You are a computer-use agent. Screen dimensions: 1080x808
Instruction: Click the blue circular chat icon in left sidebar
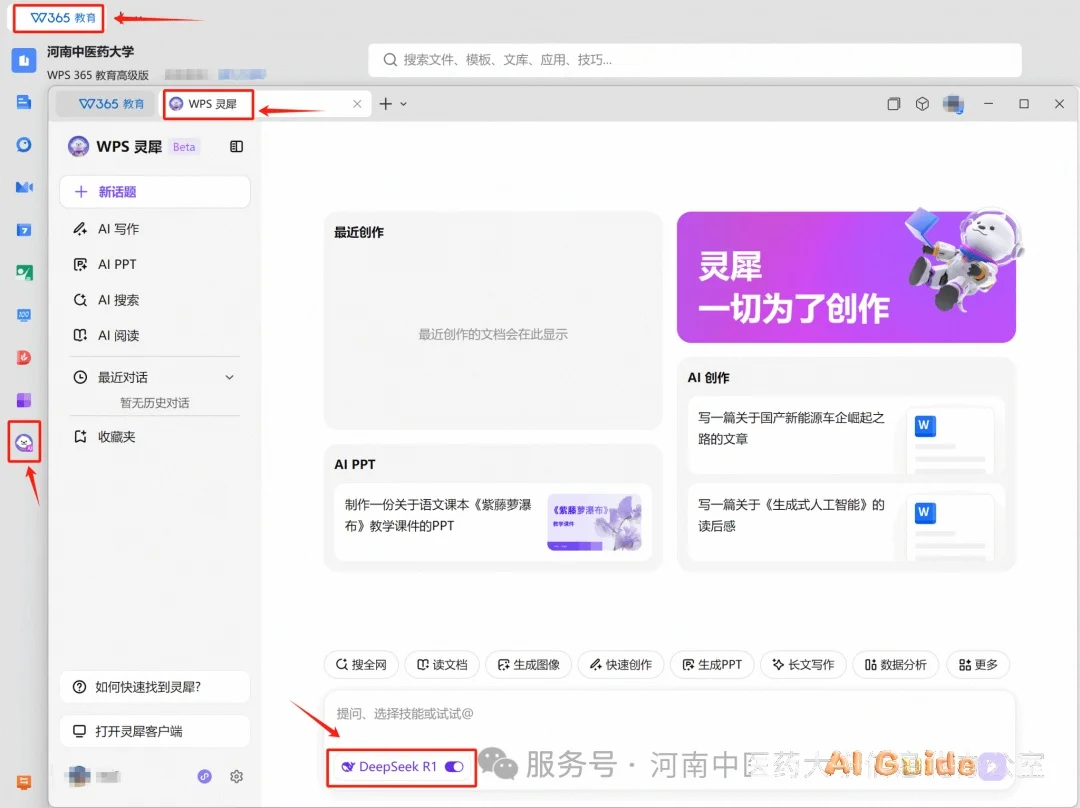24,145
